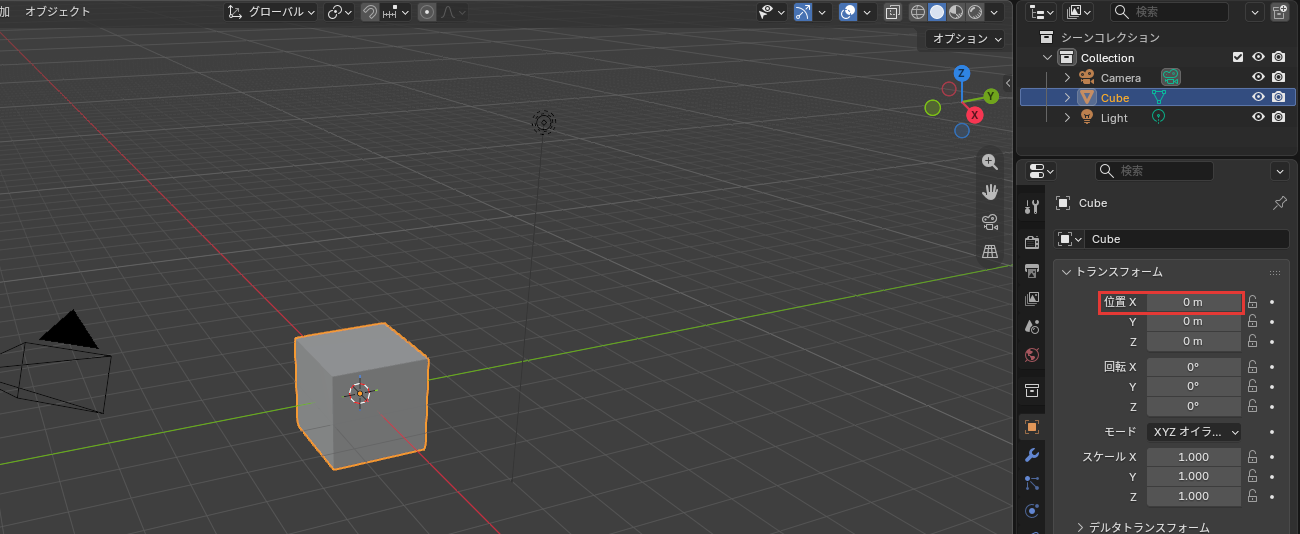Switch to solid viewport shading
The image size is (1300, 534).
937,12
